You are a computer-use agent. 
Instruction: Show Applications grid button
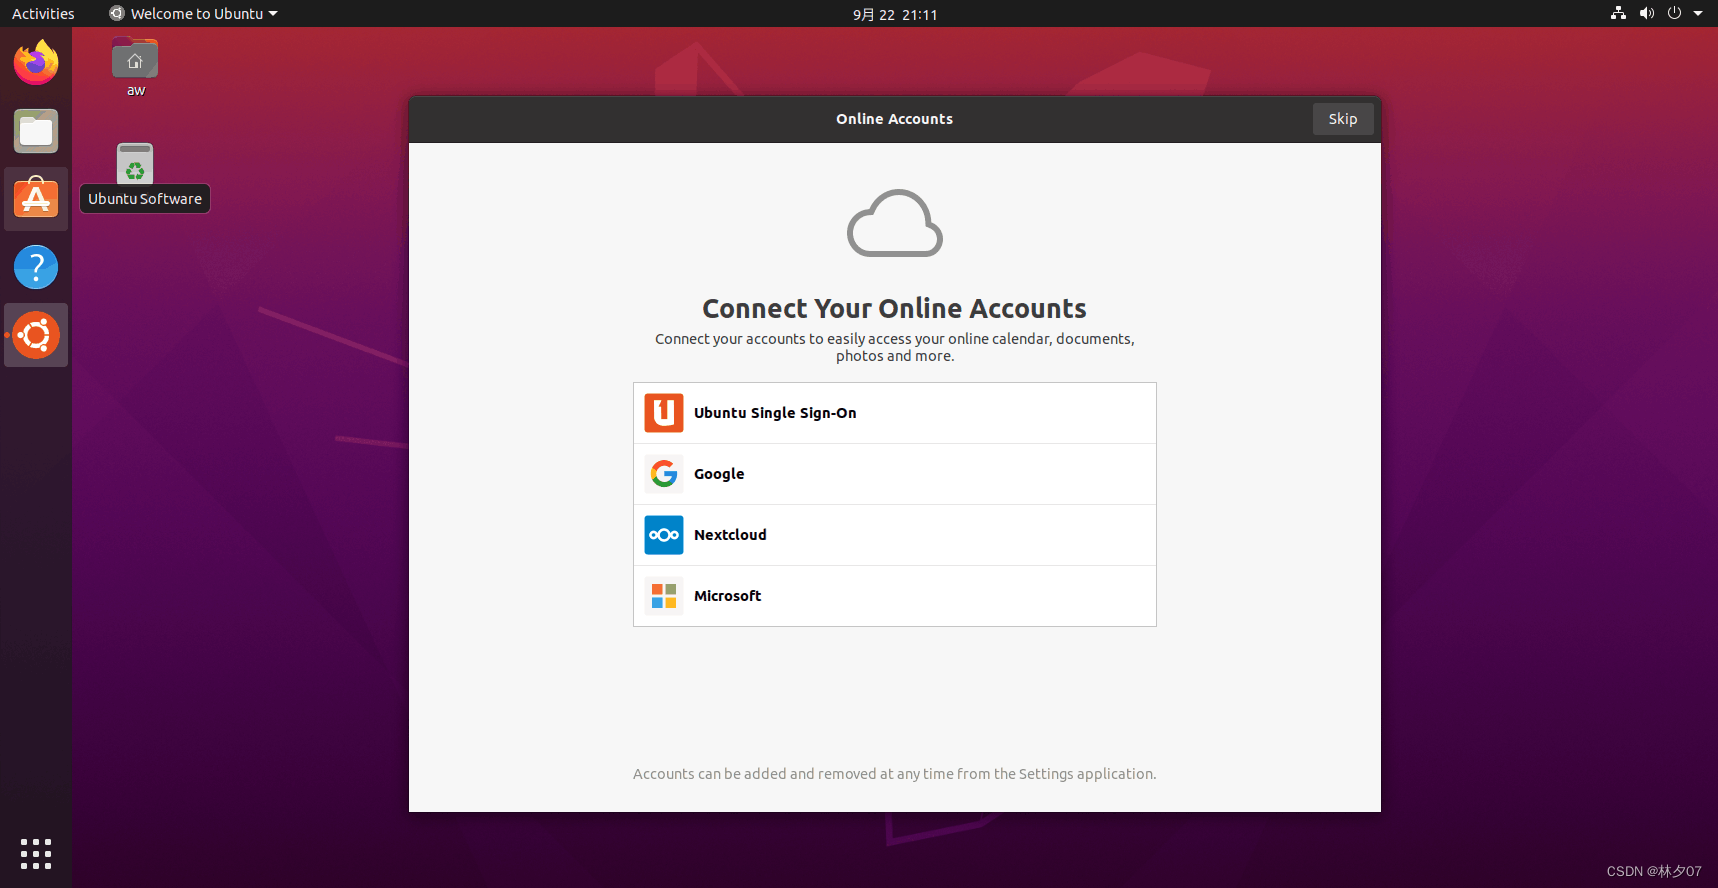tap(36, 853)
